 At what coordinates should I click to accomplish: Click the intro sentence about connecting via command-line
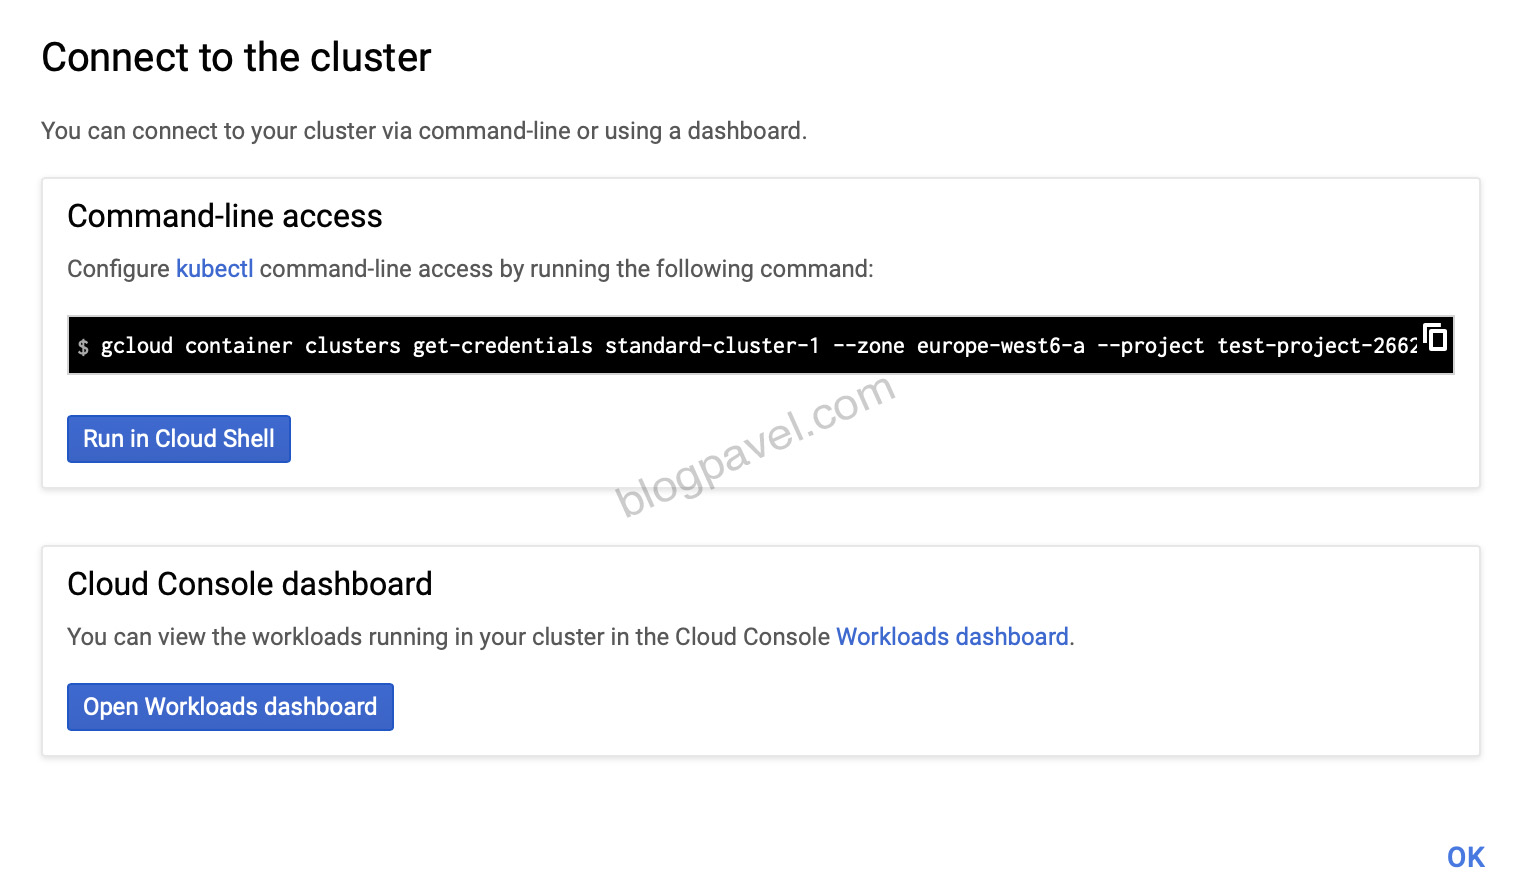[424, 131]
